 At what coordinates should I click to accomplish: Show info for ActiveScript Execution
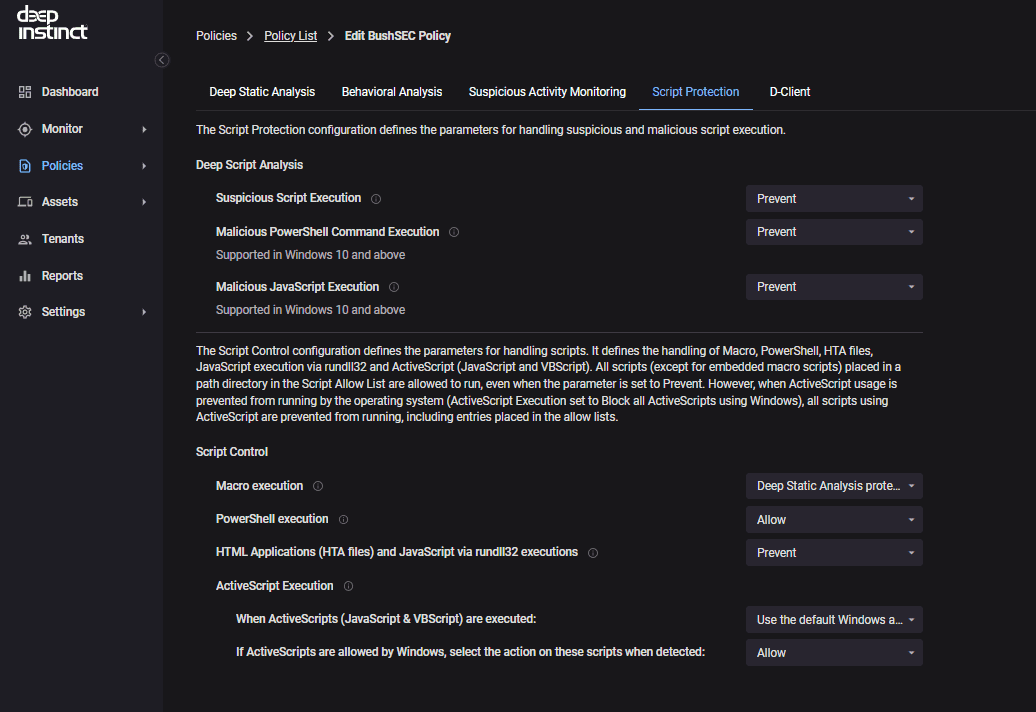[348, 586]
